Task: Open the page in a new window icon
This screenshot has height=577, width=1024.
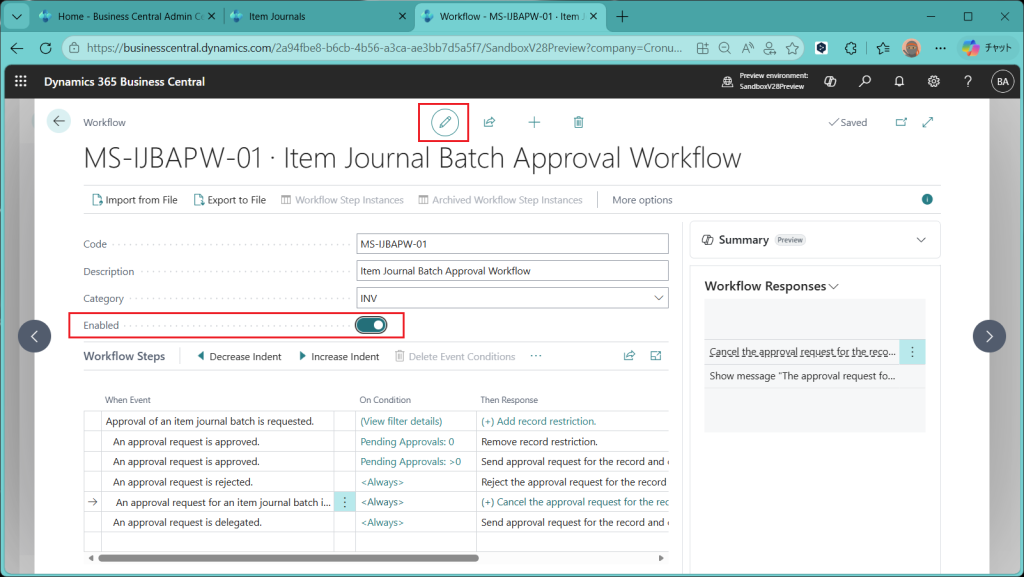Action: (x=901, y=122)
